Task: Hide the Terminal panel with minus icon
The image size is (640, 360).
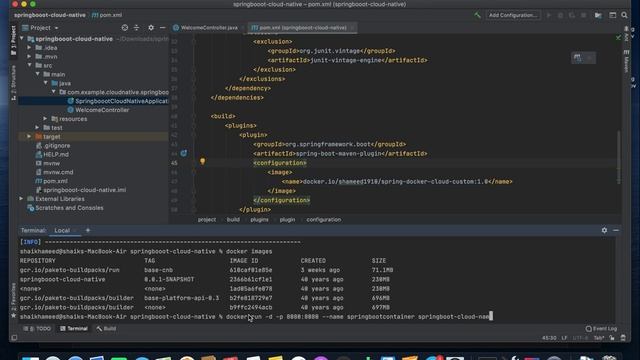Action: [616, 230]
